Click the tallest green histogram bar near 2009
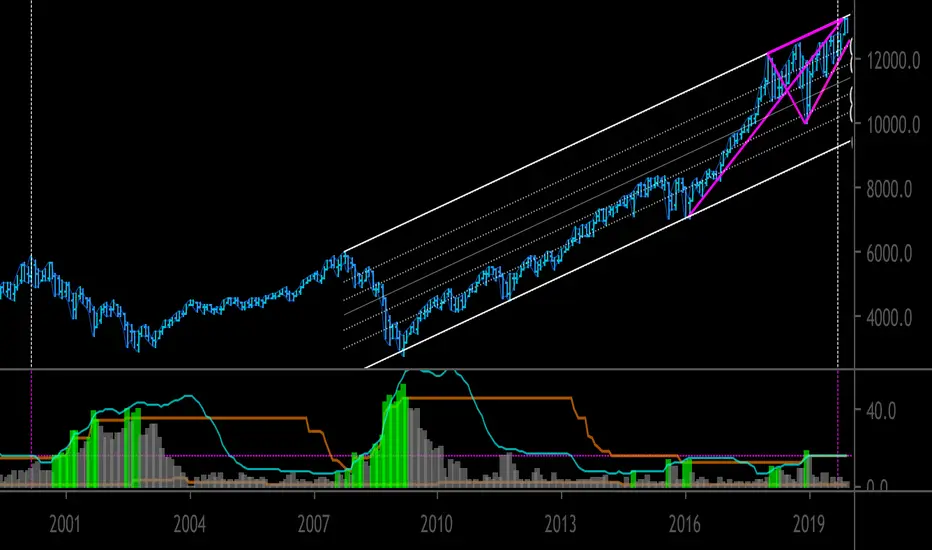This screenshot has height=550, width=932. point(403,436)
